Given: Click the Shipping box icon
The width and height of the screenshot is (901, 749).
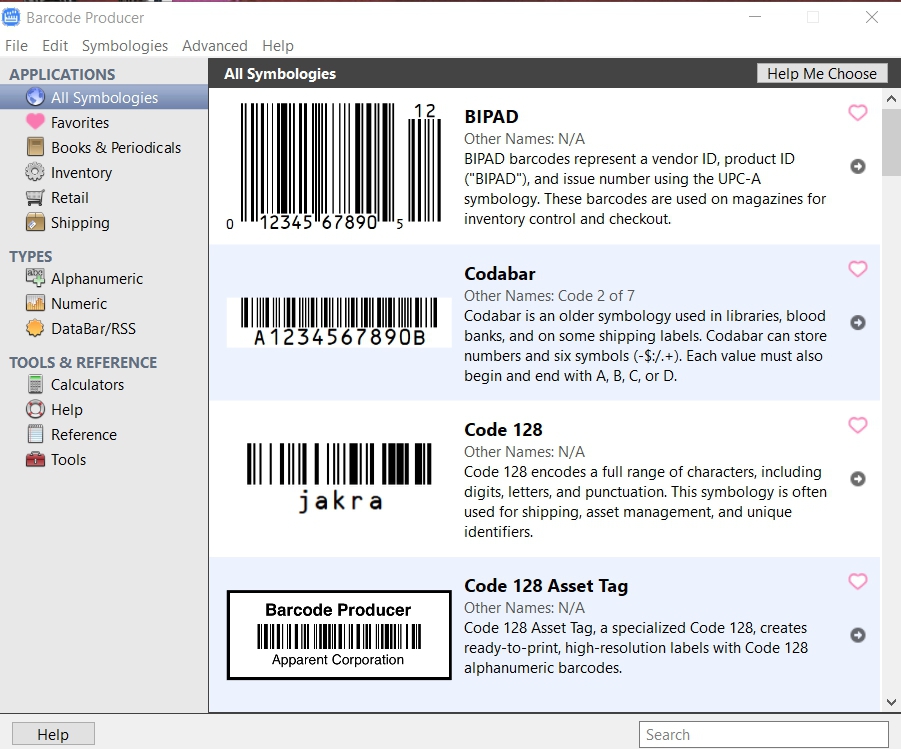Looking at the screenshot, I should (x=35, y=222).
